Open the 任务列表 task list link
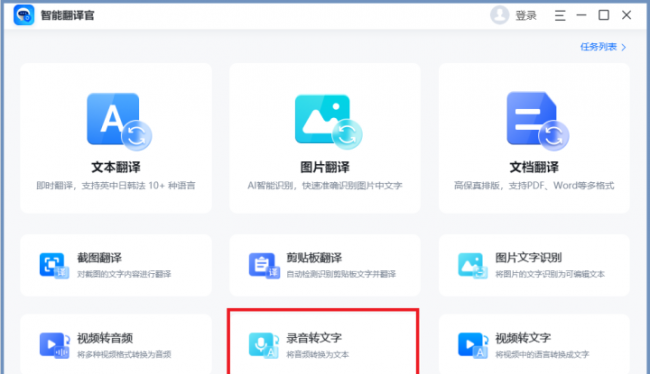This screenshot has height=374, width=650. [x=598, y=47]
